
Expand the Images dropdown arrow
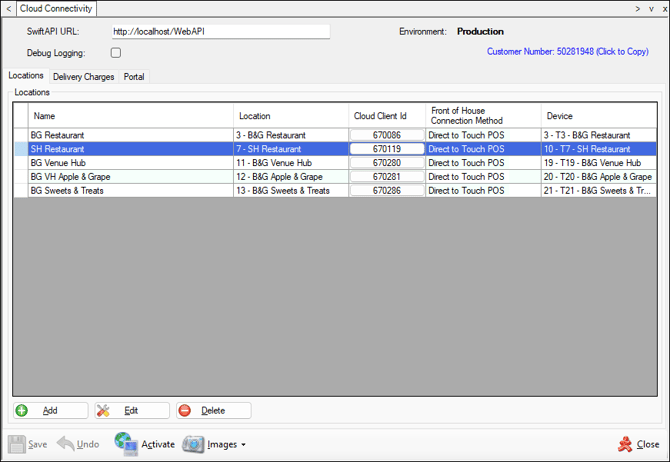coord(244,445)
